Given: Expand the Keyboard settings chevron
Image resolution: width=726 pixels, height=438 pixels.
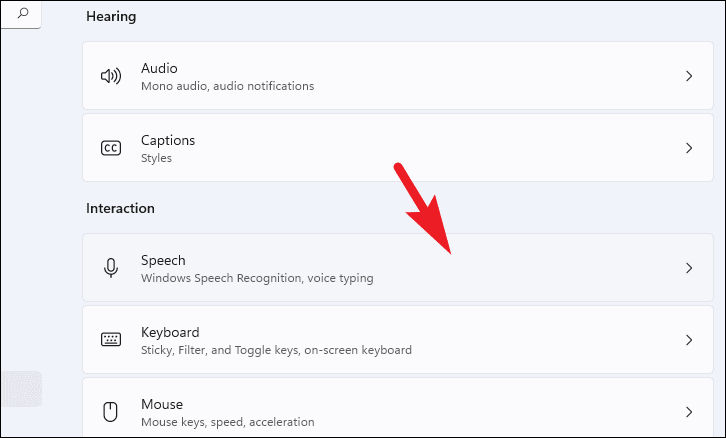Looking at the screenshot, I should click(688, 340).
